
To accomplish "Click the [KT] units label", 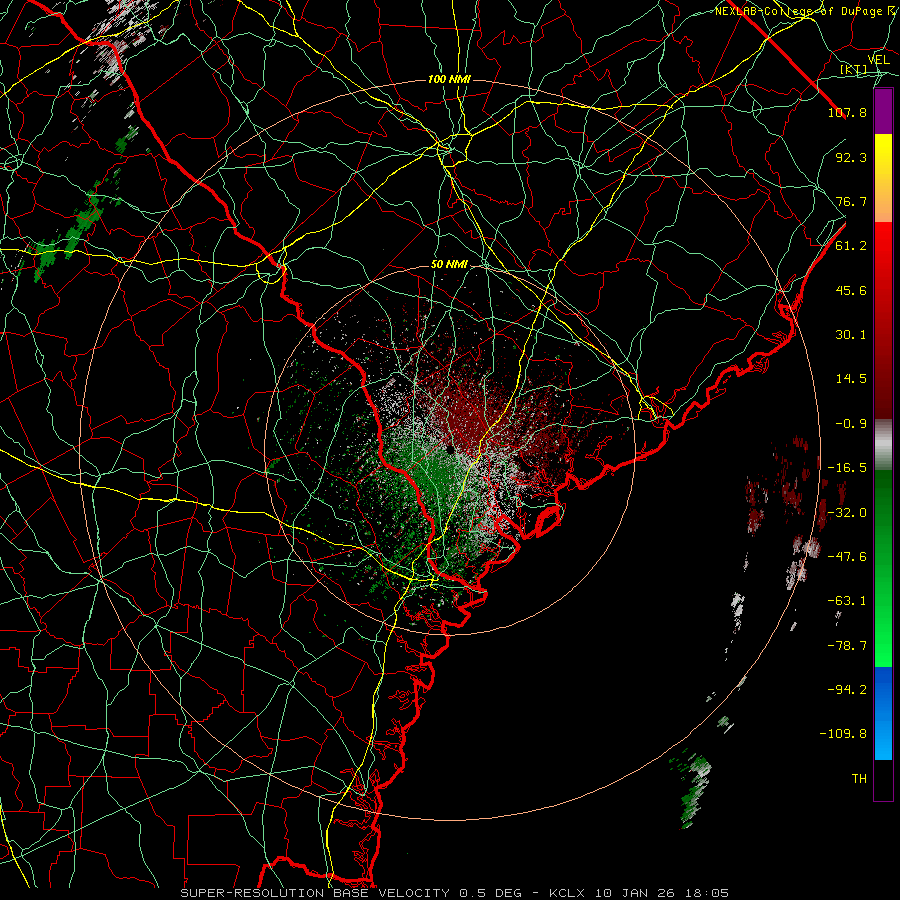I will pos(854,69).
